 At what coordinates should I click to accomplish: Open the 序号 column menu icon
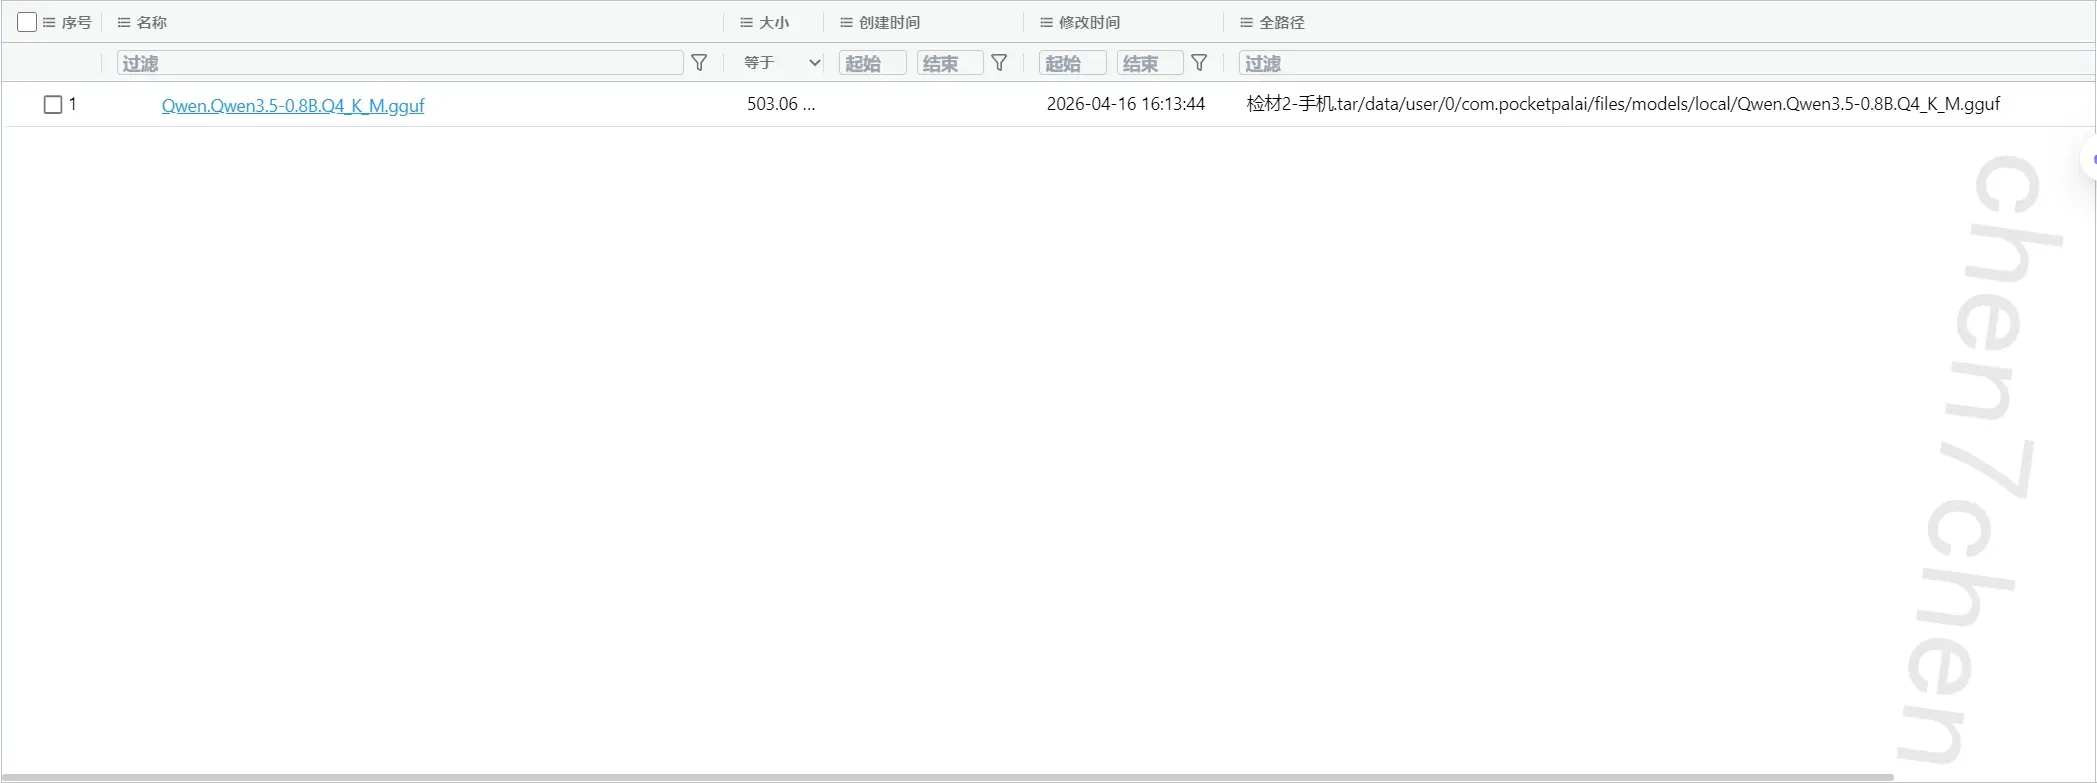pos(49,22)
